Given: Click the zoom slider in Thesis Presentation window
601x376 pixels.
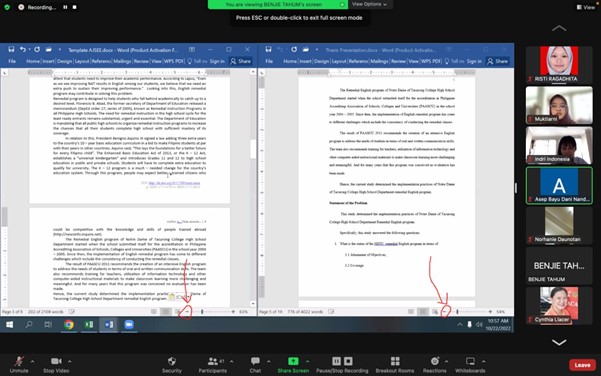Looking at the screenshot, I should pos(457,312).
